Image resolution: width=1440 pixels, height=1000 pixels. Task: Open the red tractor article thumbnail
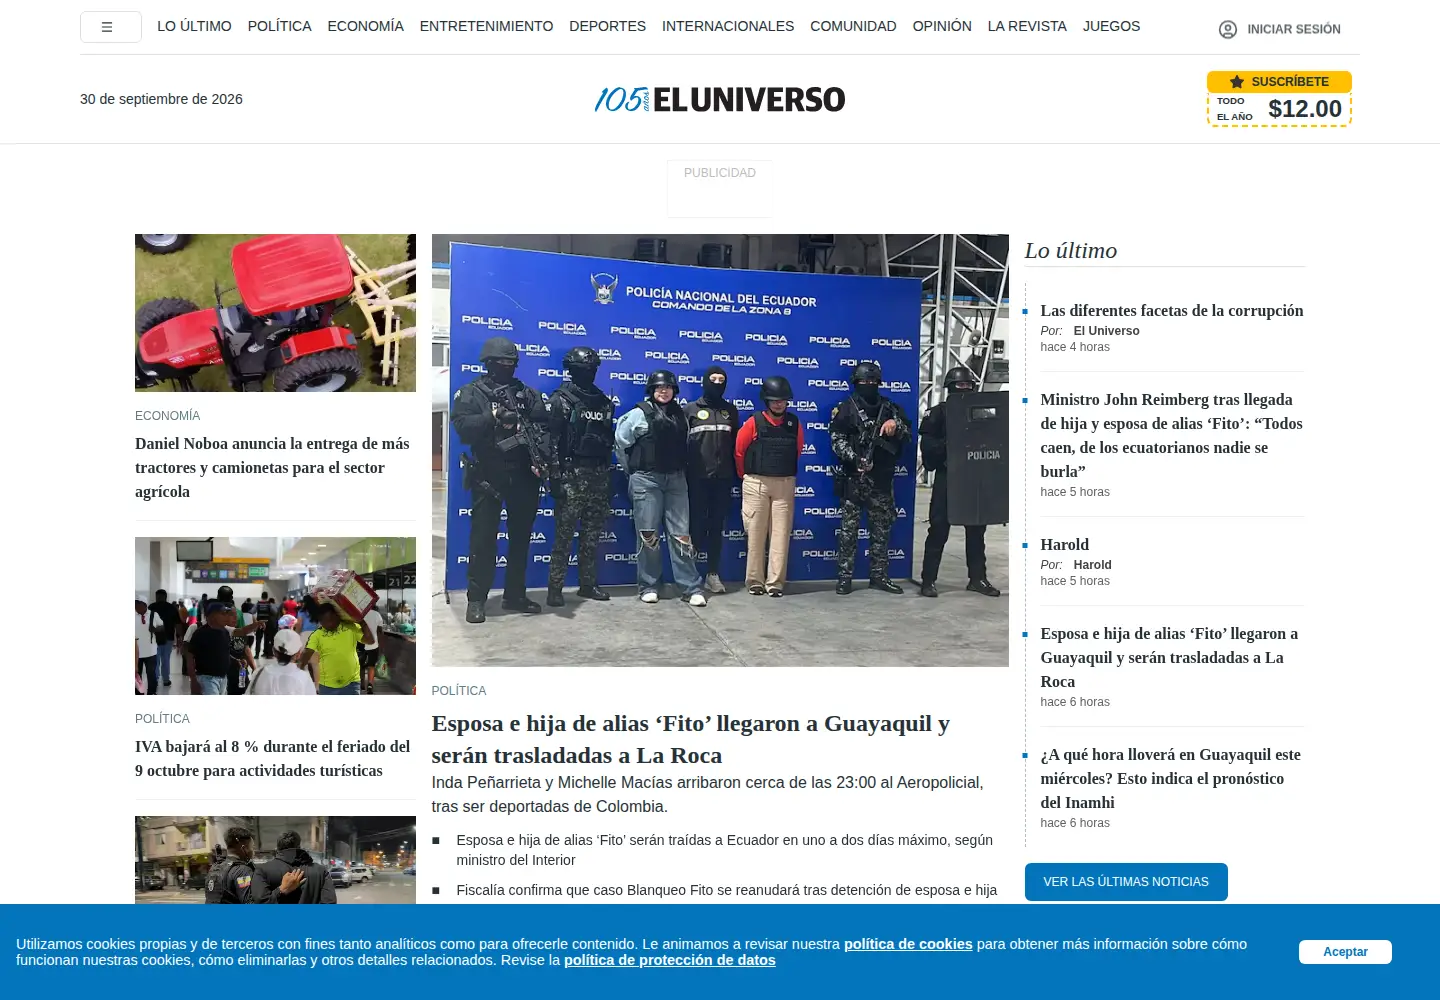click(x=275, y=313)
